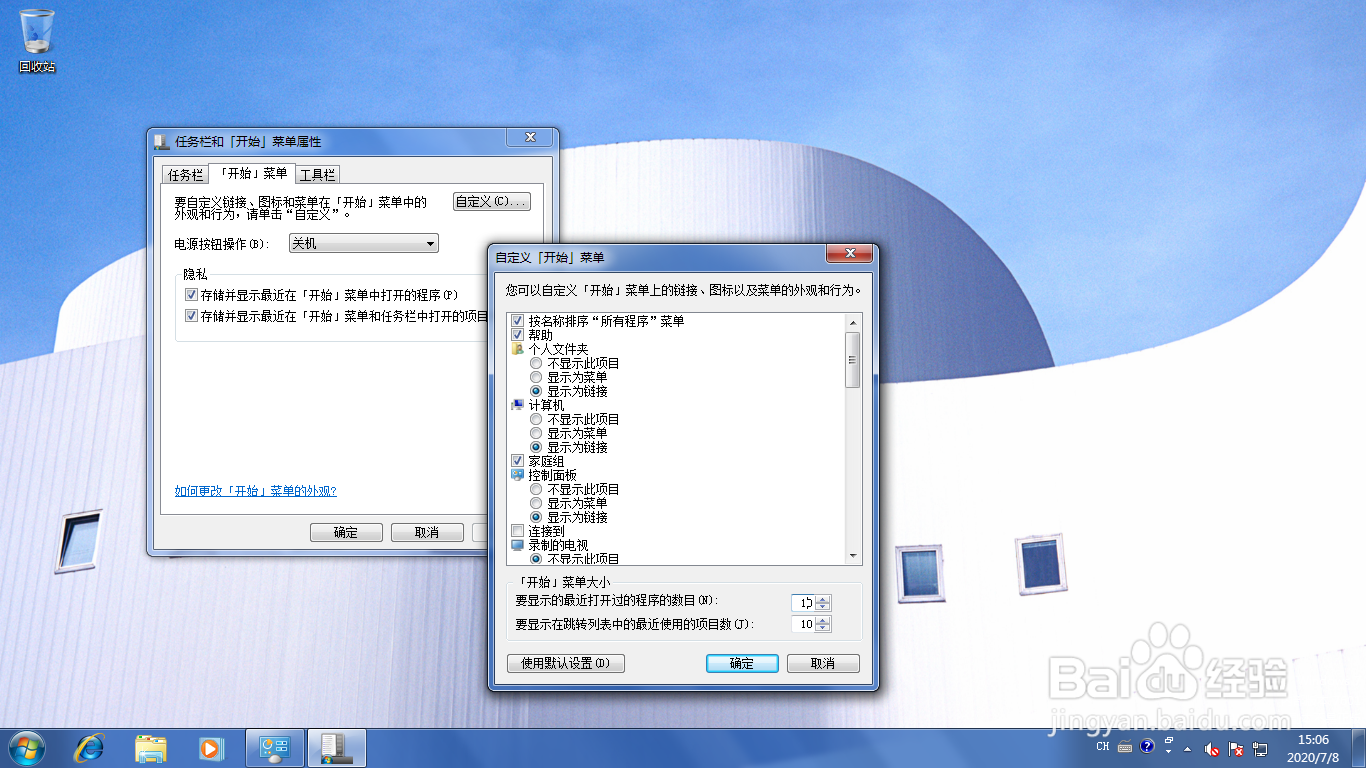
Task: Click 取消 in 任务栏 properties window
Action: pyautogui.click(x=427, y=532)
